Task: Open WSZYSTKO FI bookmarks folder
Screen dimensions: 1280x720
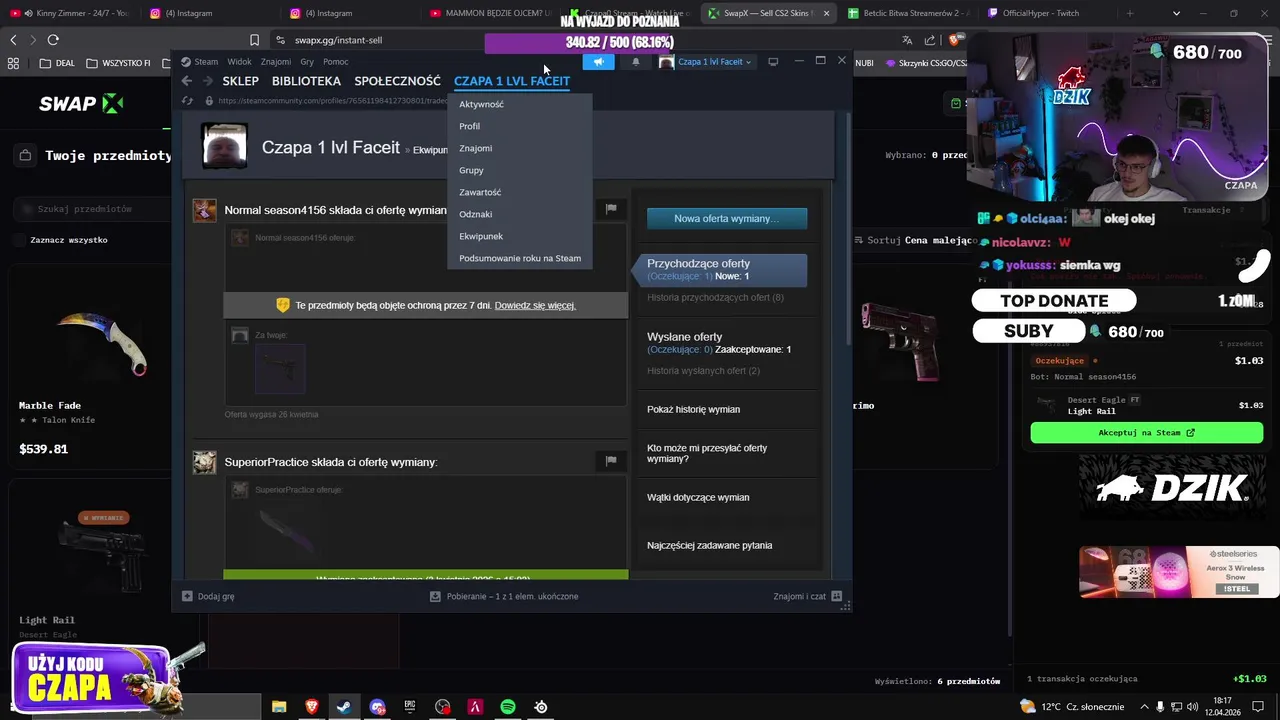Action: pyautogui.click(x=118, y=63)
